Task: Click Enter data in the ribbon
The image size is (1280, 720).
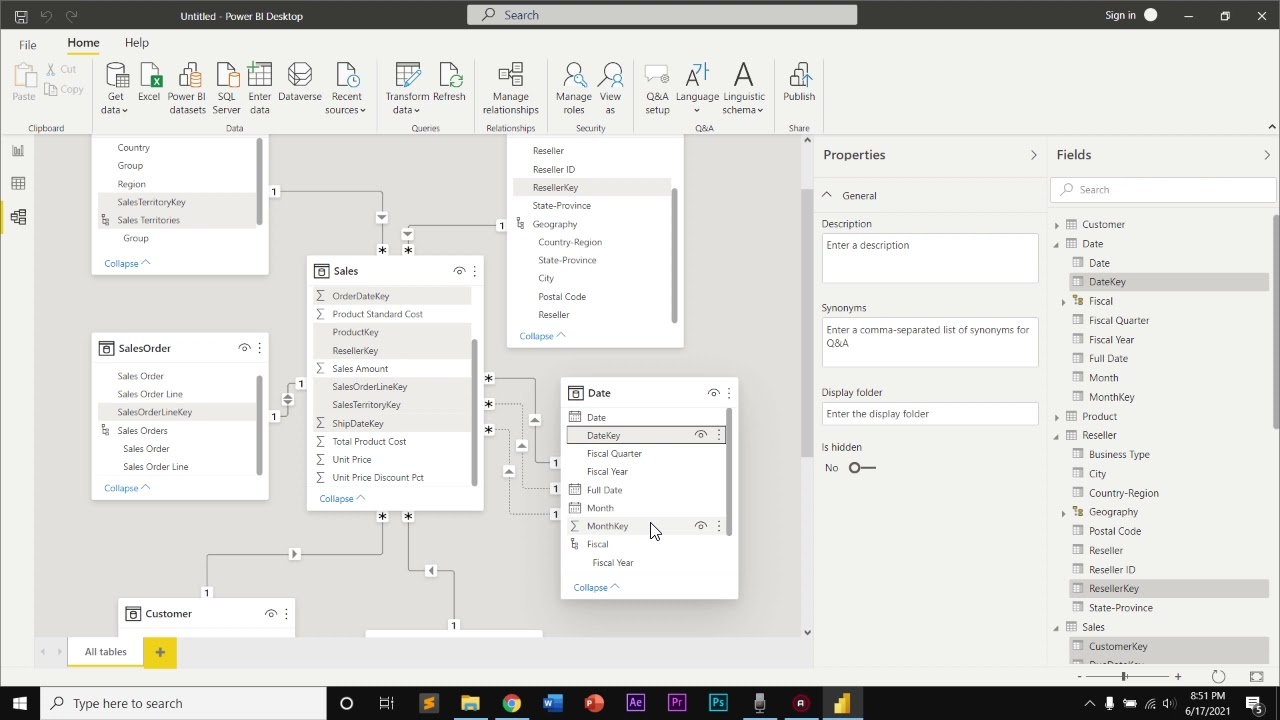Action: tap(260, 88)
